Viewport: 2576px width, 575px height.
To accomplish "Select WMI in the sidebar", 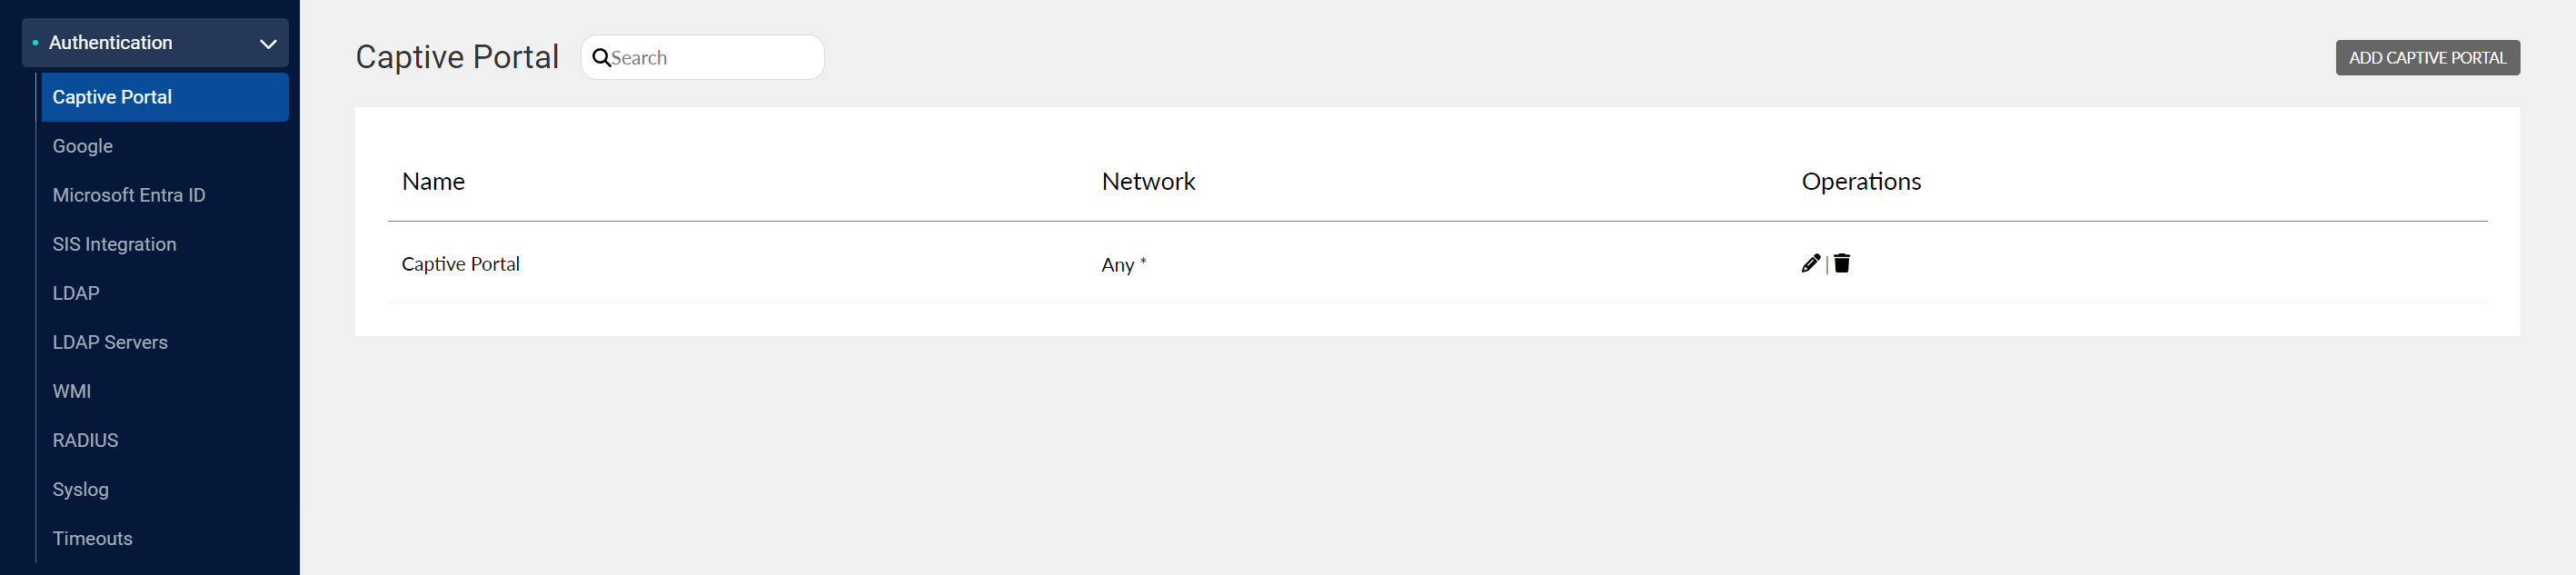I will click(72, 391).
